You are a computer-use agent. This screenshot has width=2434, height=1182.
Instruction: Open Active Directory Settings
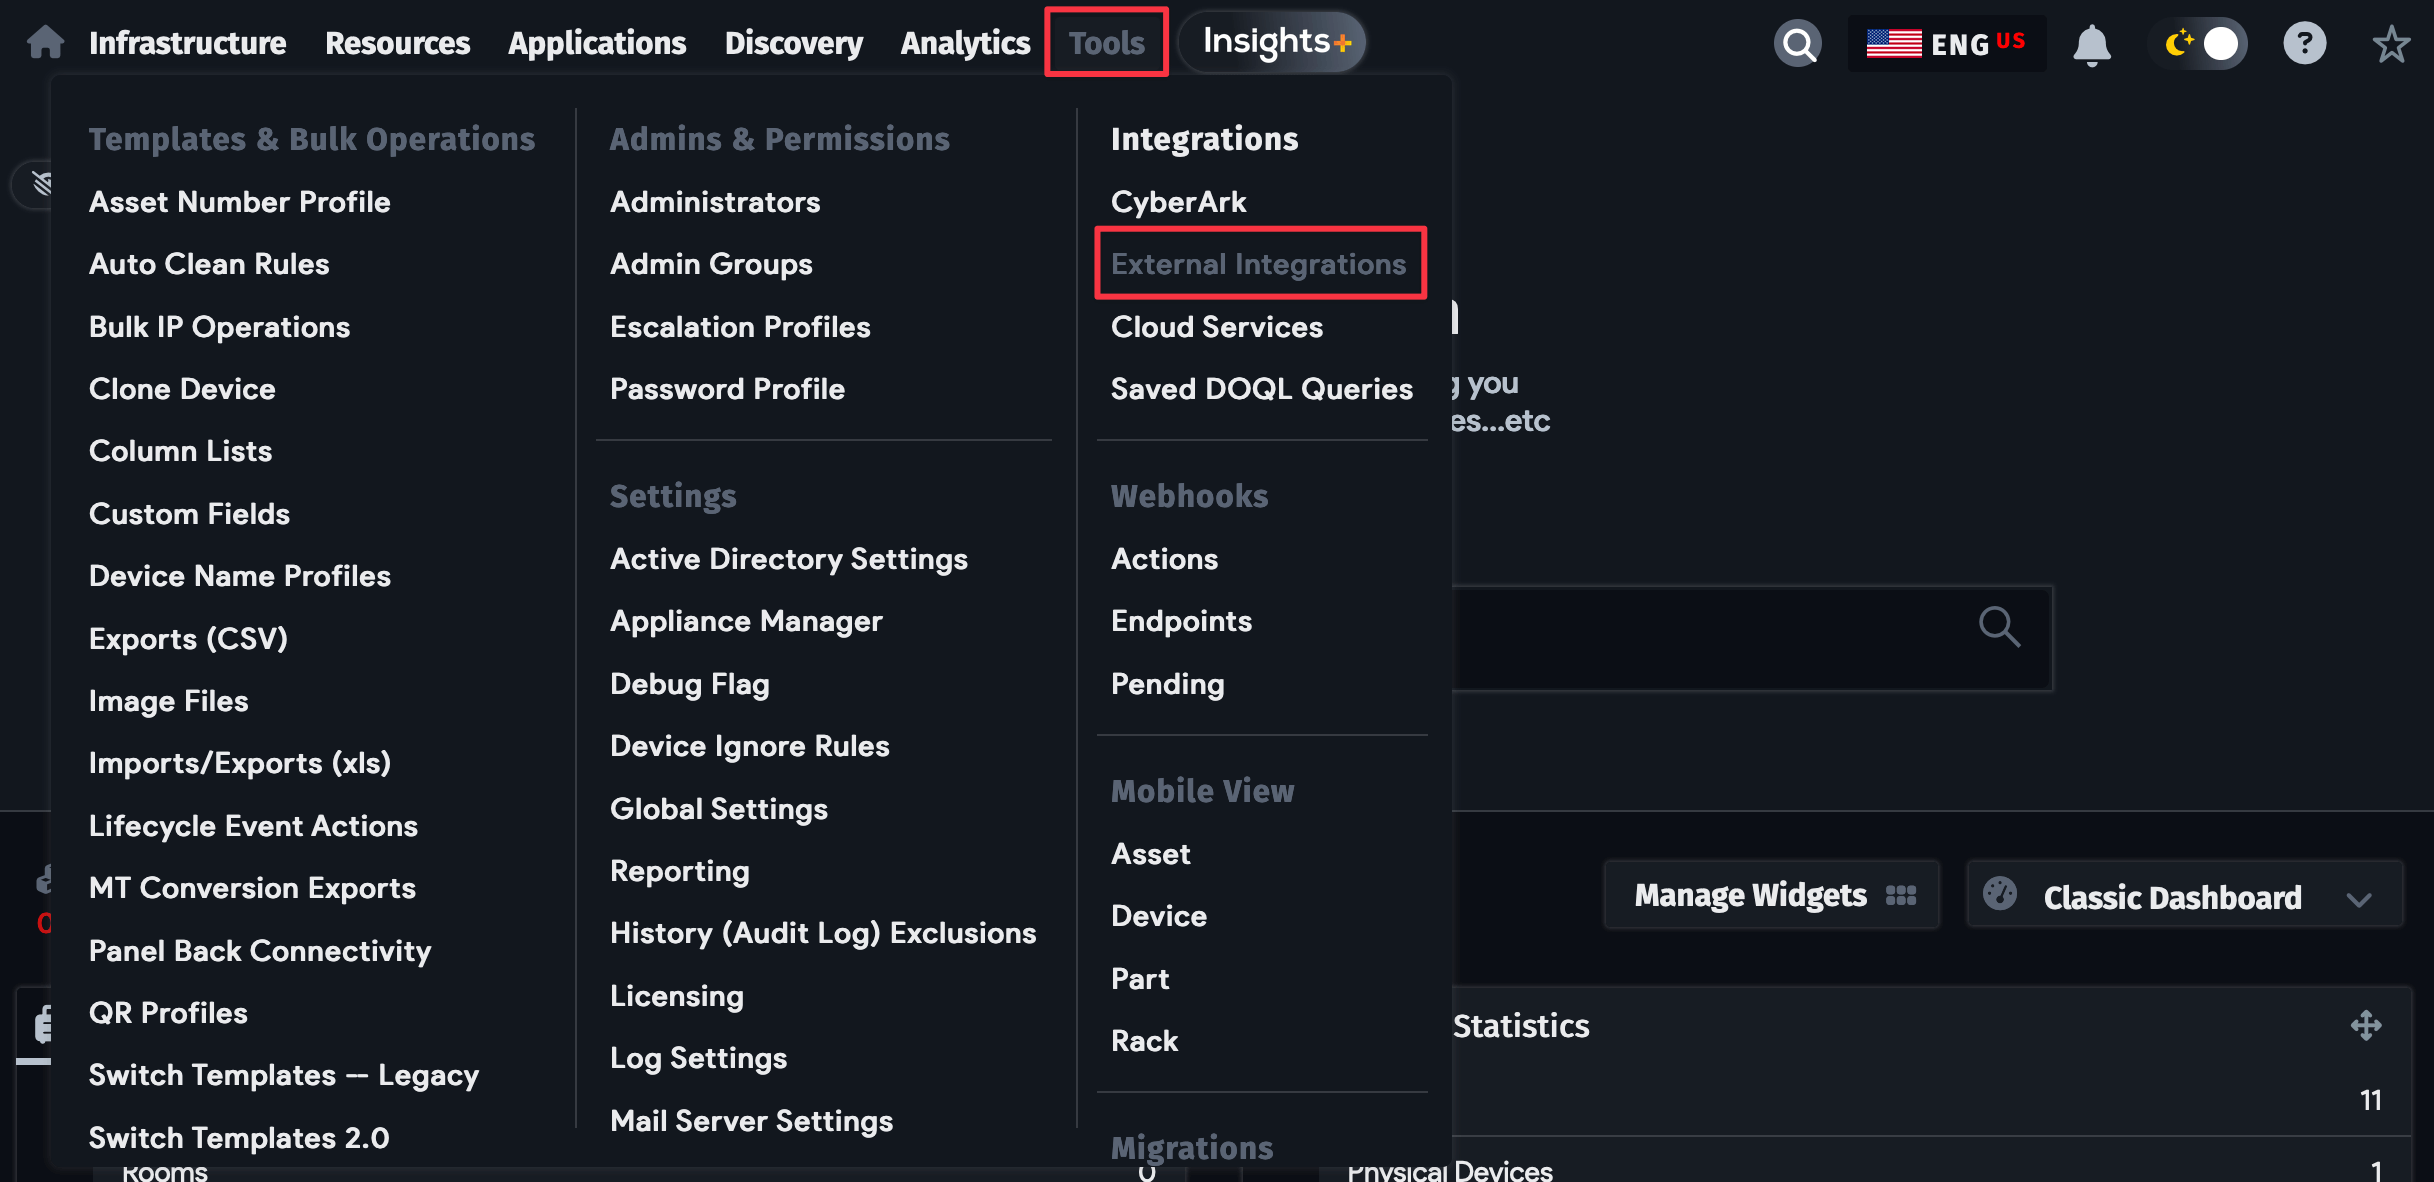pos(788,559)
